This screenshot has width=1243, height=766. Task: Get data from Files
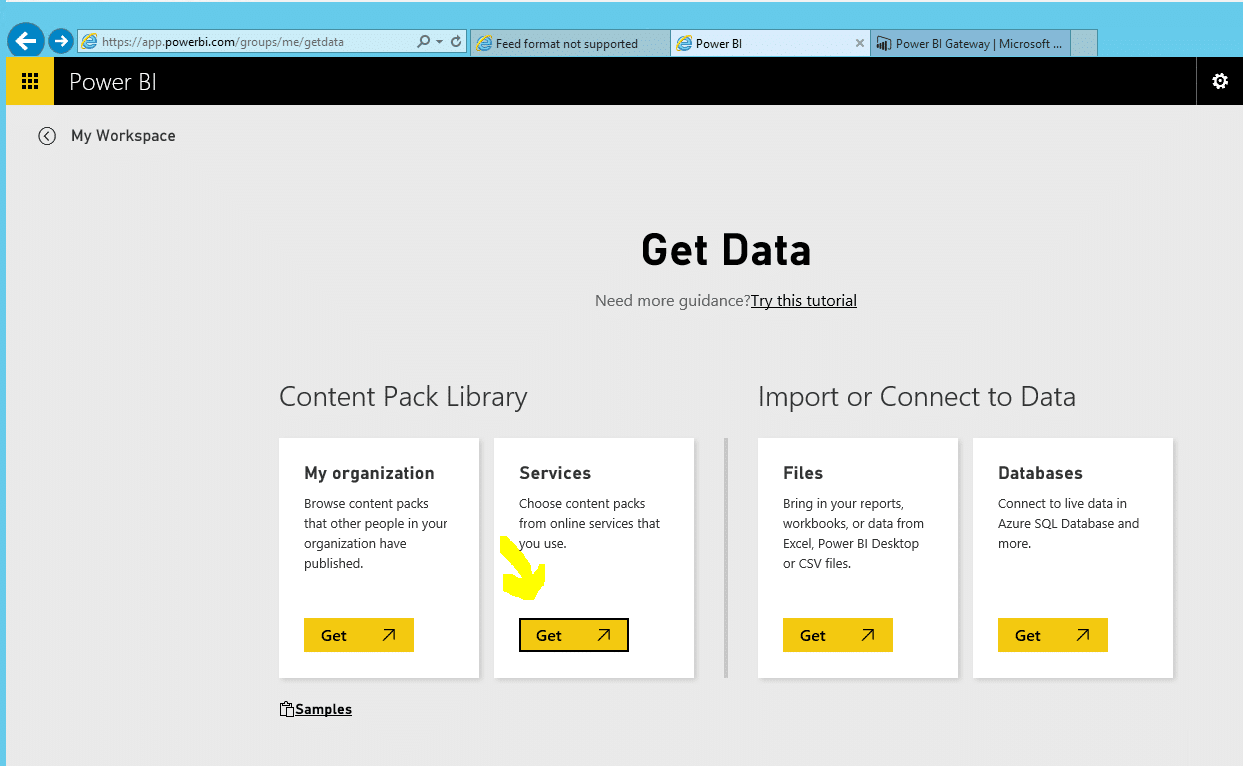837,634
